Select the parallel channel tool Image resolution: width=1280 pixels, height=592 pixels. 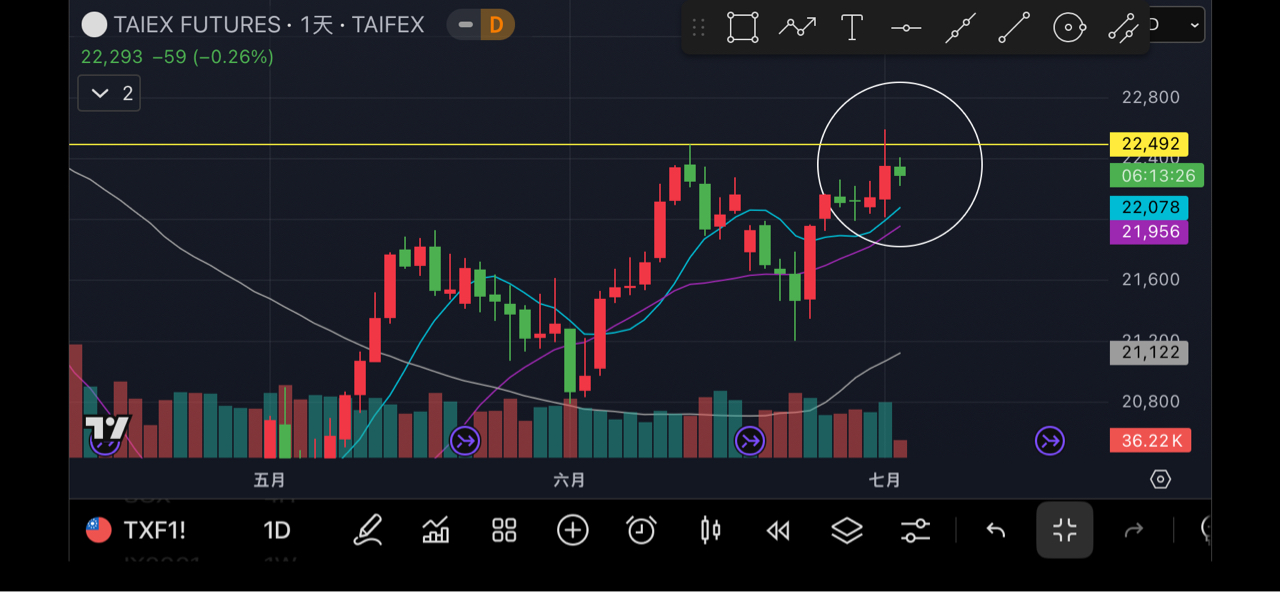[1123, 28]
